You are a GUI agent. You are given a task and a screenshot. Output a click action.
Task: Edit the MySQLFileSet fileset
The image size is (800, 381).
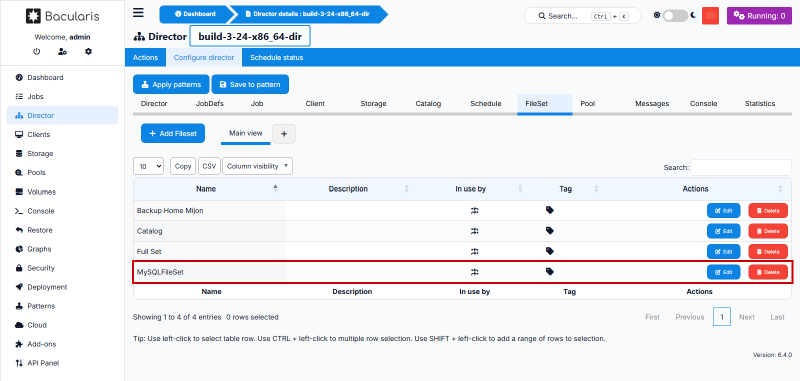(x=723, y=272)
